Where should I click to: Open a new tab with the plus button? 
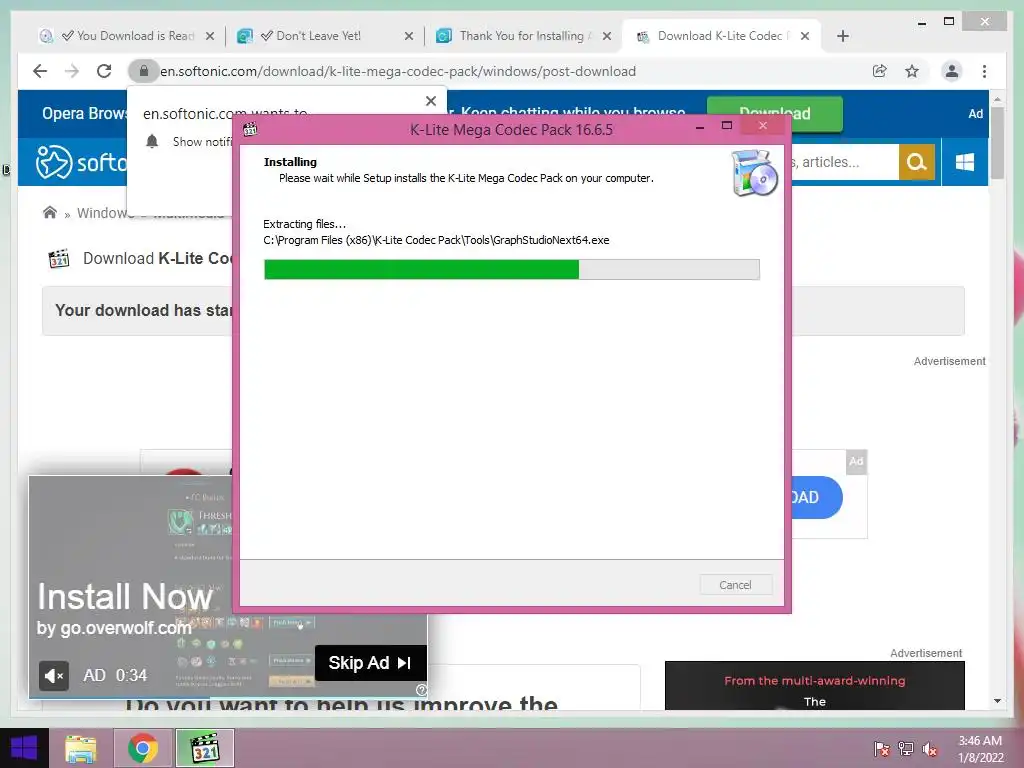(x=842, y=36)
